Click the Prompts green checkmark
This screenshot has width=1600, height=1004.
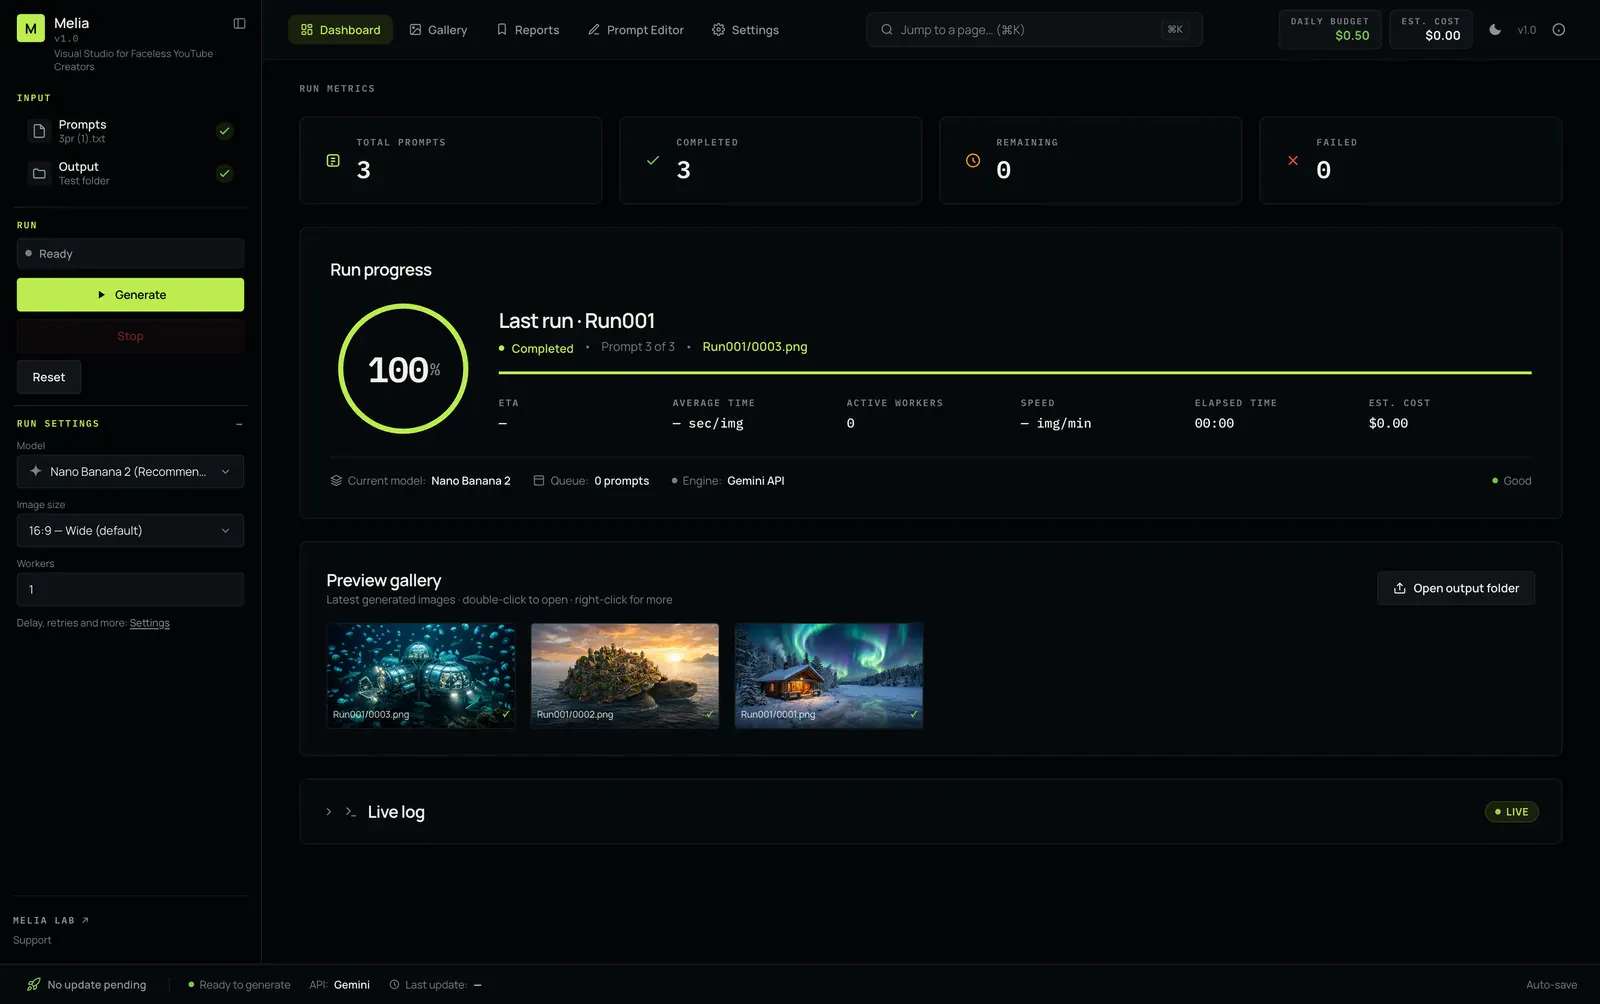pos(225,131)
